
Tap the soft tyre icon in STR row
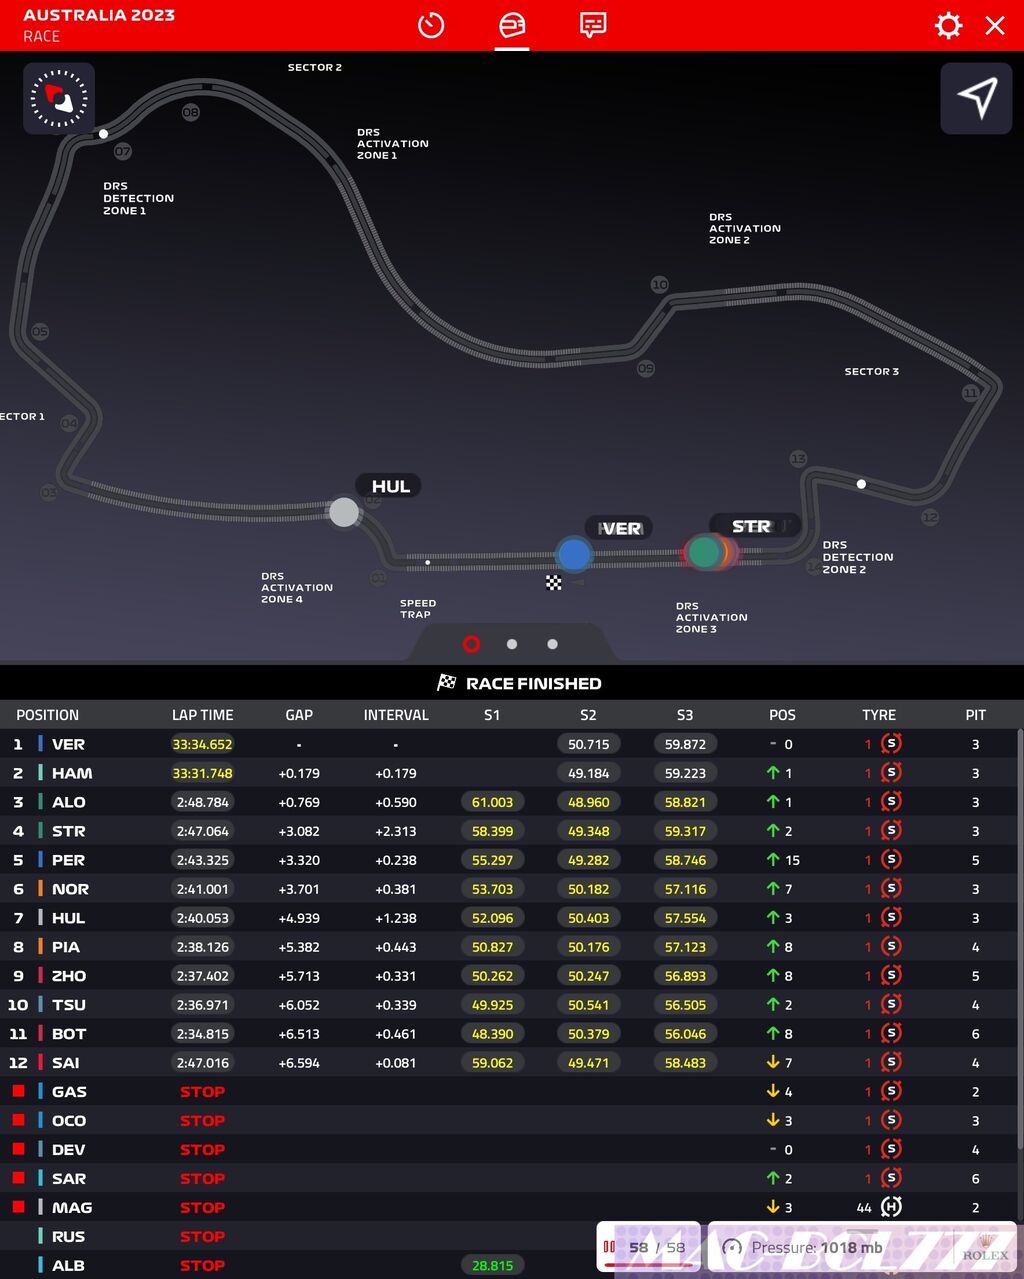(891, 830)
